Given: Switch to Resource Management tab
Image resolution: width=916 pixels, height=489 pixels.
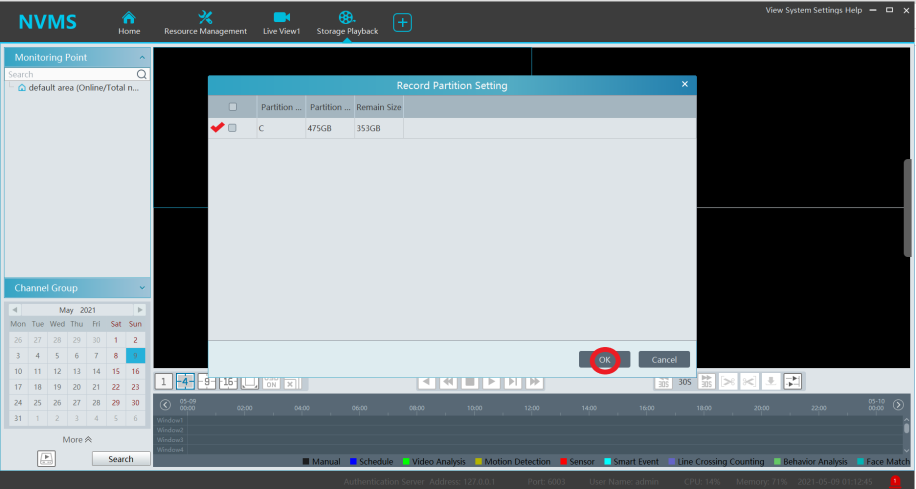Looking at the screenshot, I should point(205,22).
